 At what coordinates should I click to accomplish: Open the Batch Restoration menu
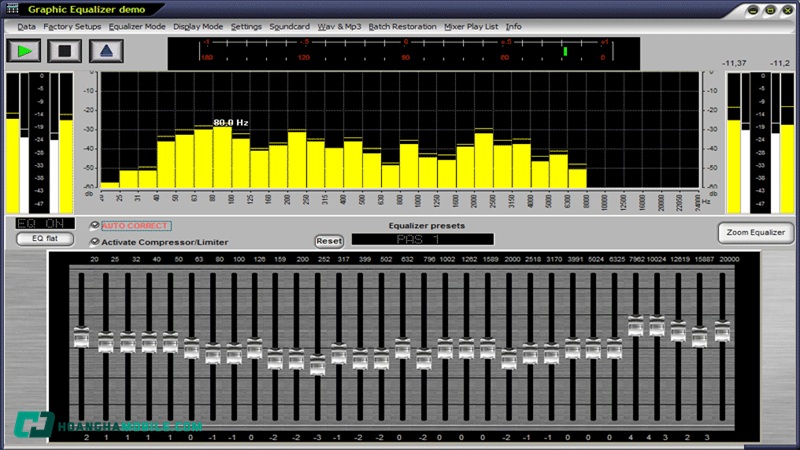[402, 26]
